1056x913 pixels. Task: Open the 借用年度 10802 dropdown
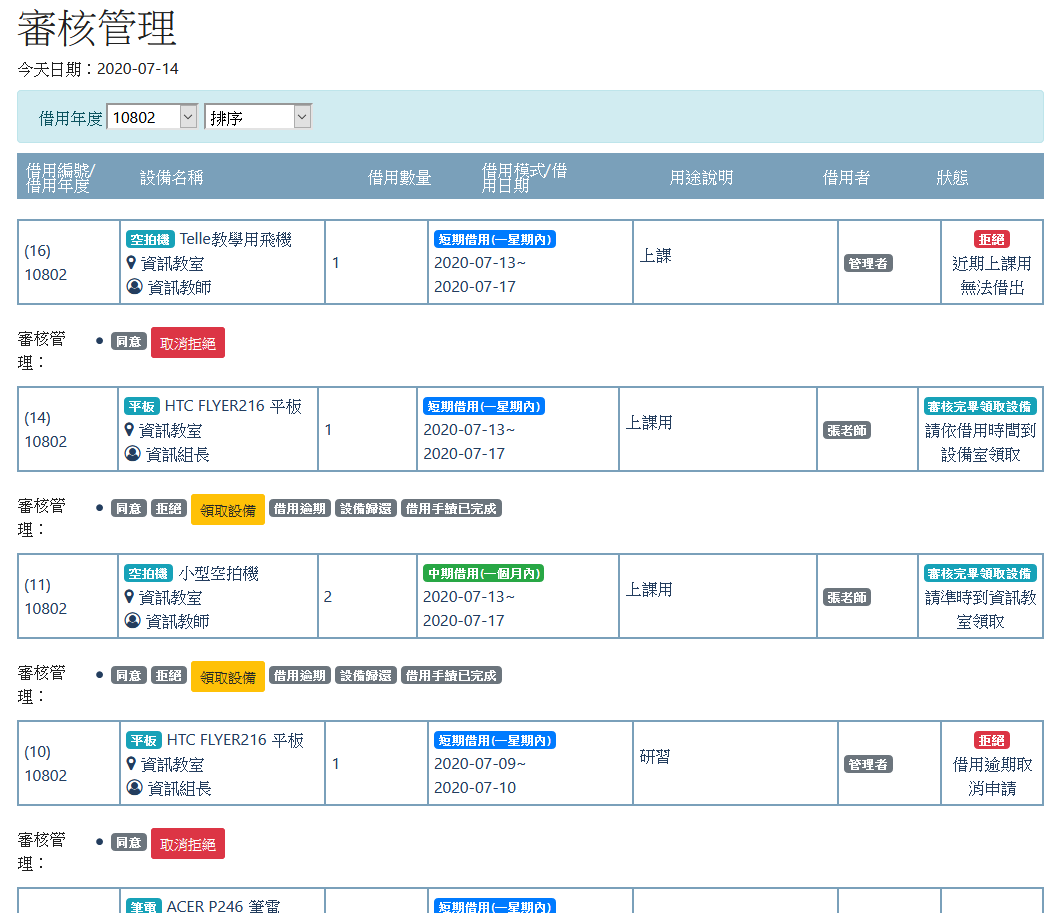click(x=152, y=118)
